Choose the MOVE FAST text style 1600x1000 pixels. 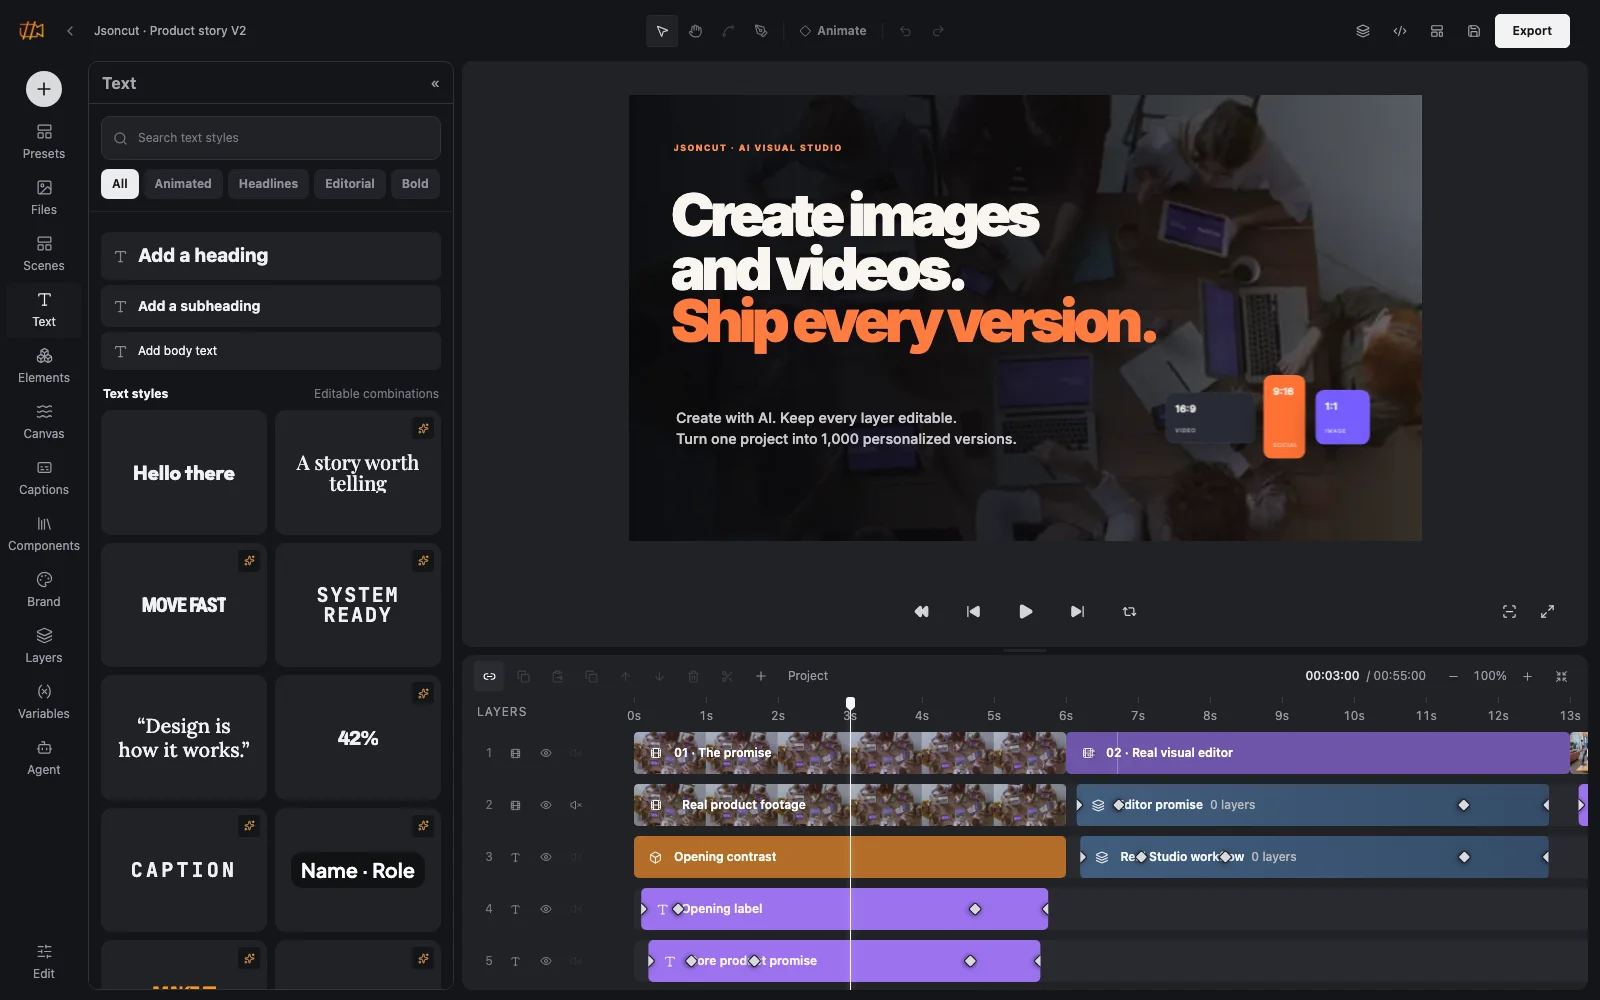184,605
